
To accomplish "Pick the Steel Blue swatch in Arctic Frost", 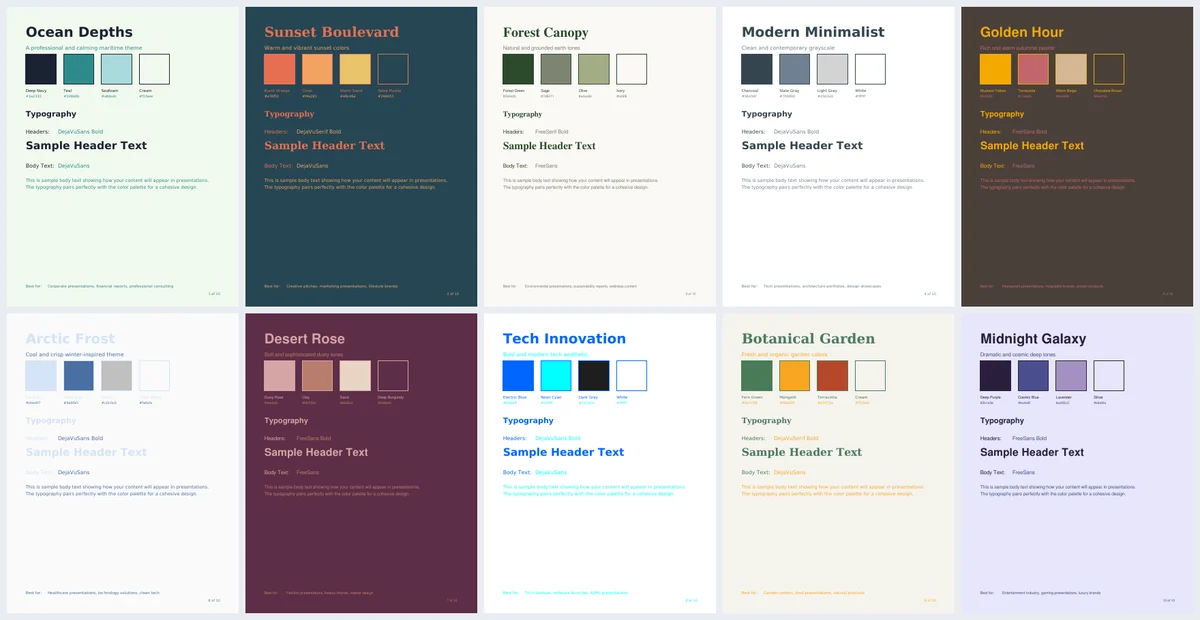I will (x=79, y=376).
